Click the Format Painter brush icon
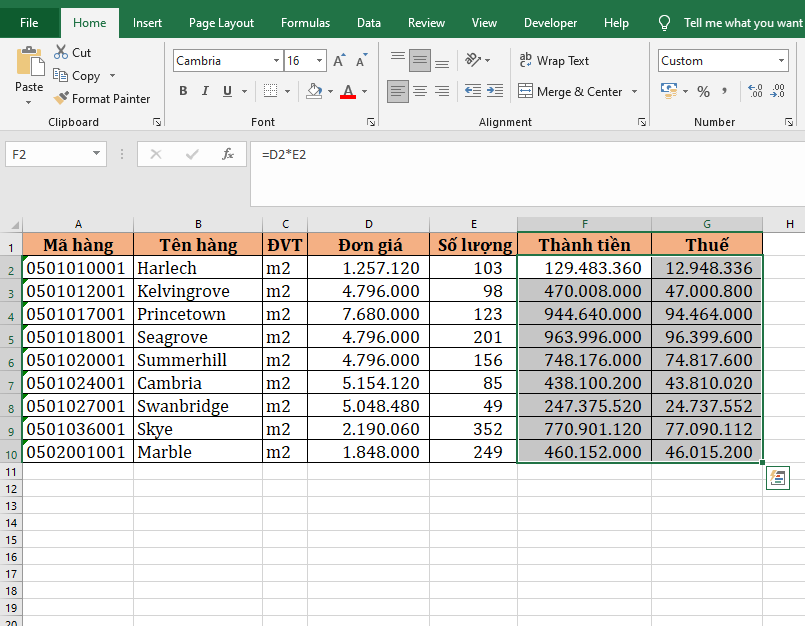This screenshot has height=626, width=805. (x=61, y=99)
